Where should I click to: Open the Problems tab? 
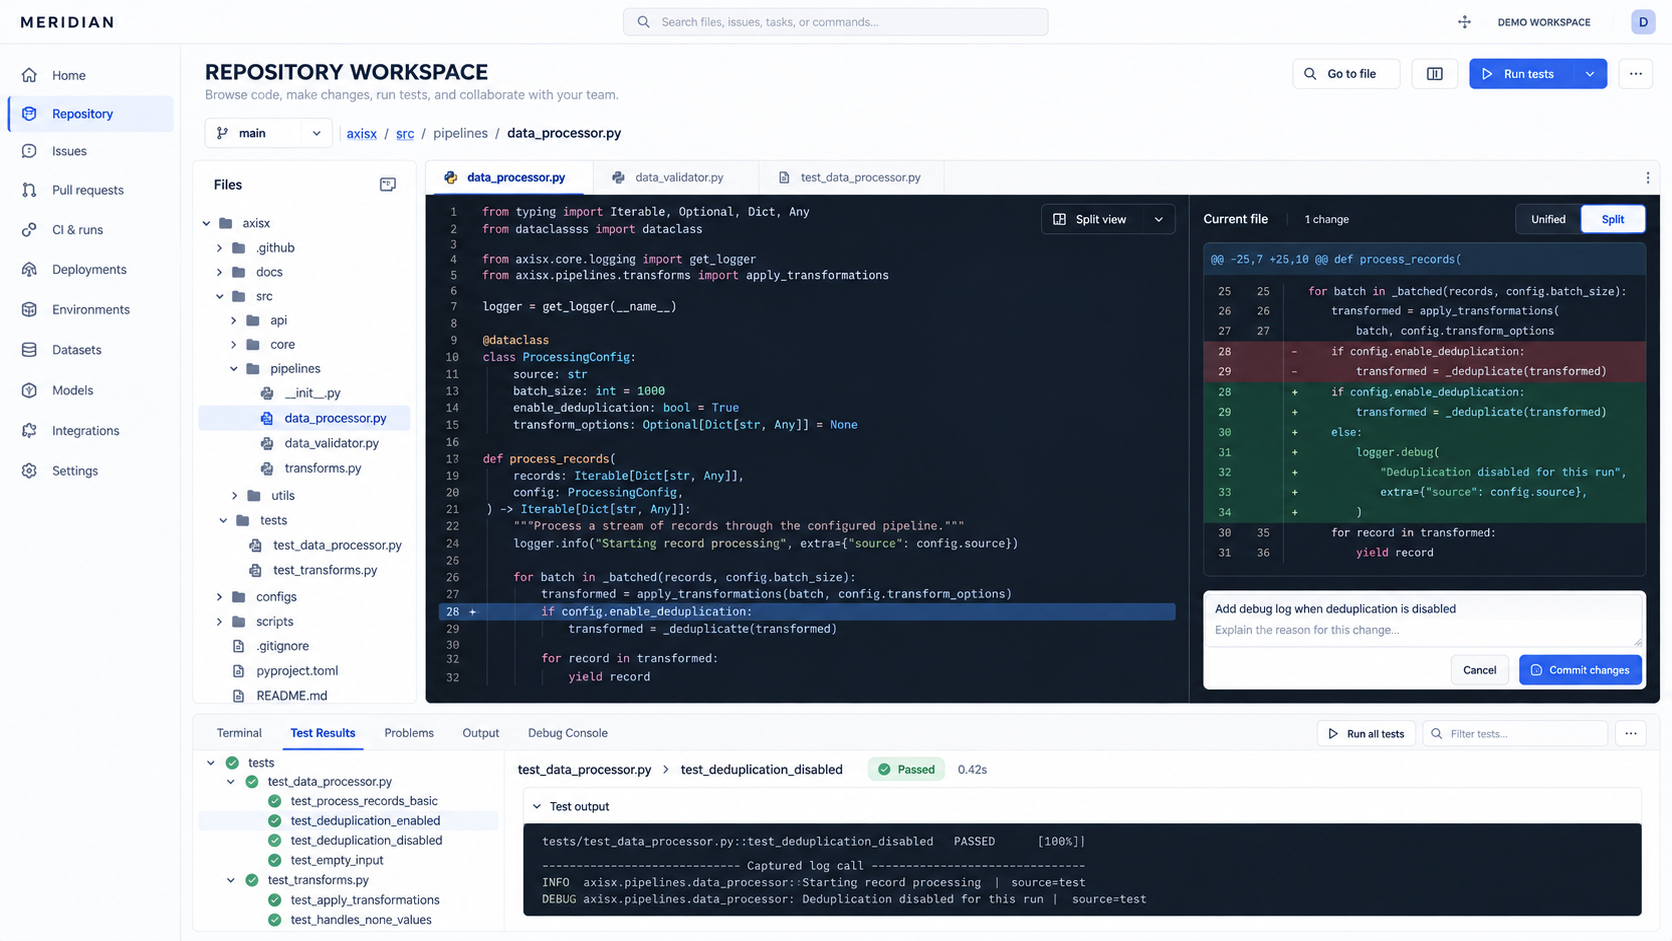click(x=409, y=734)
